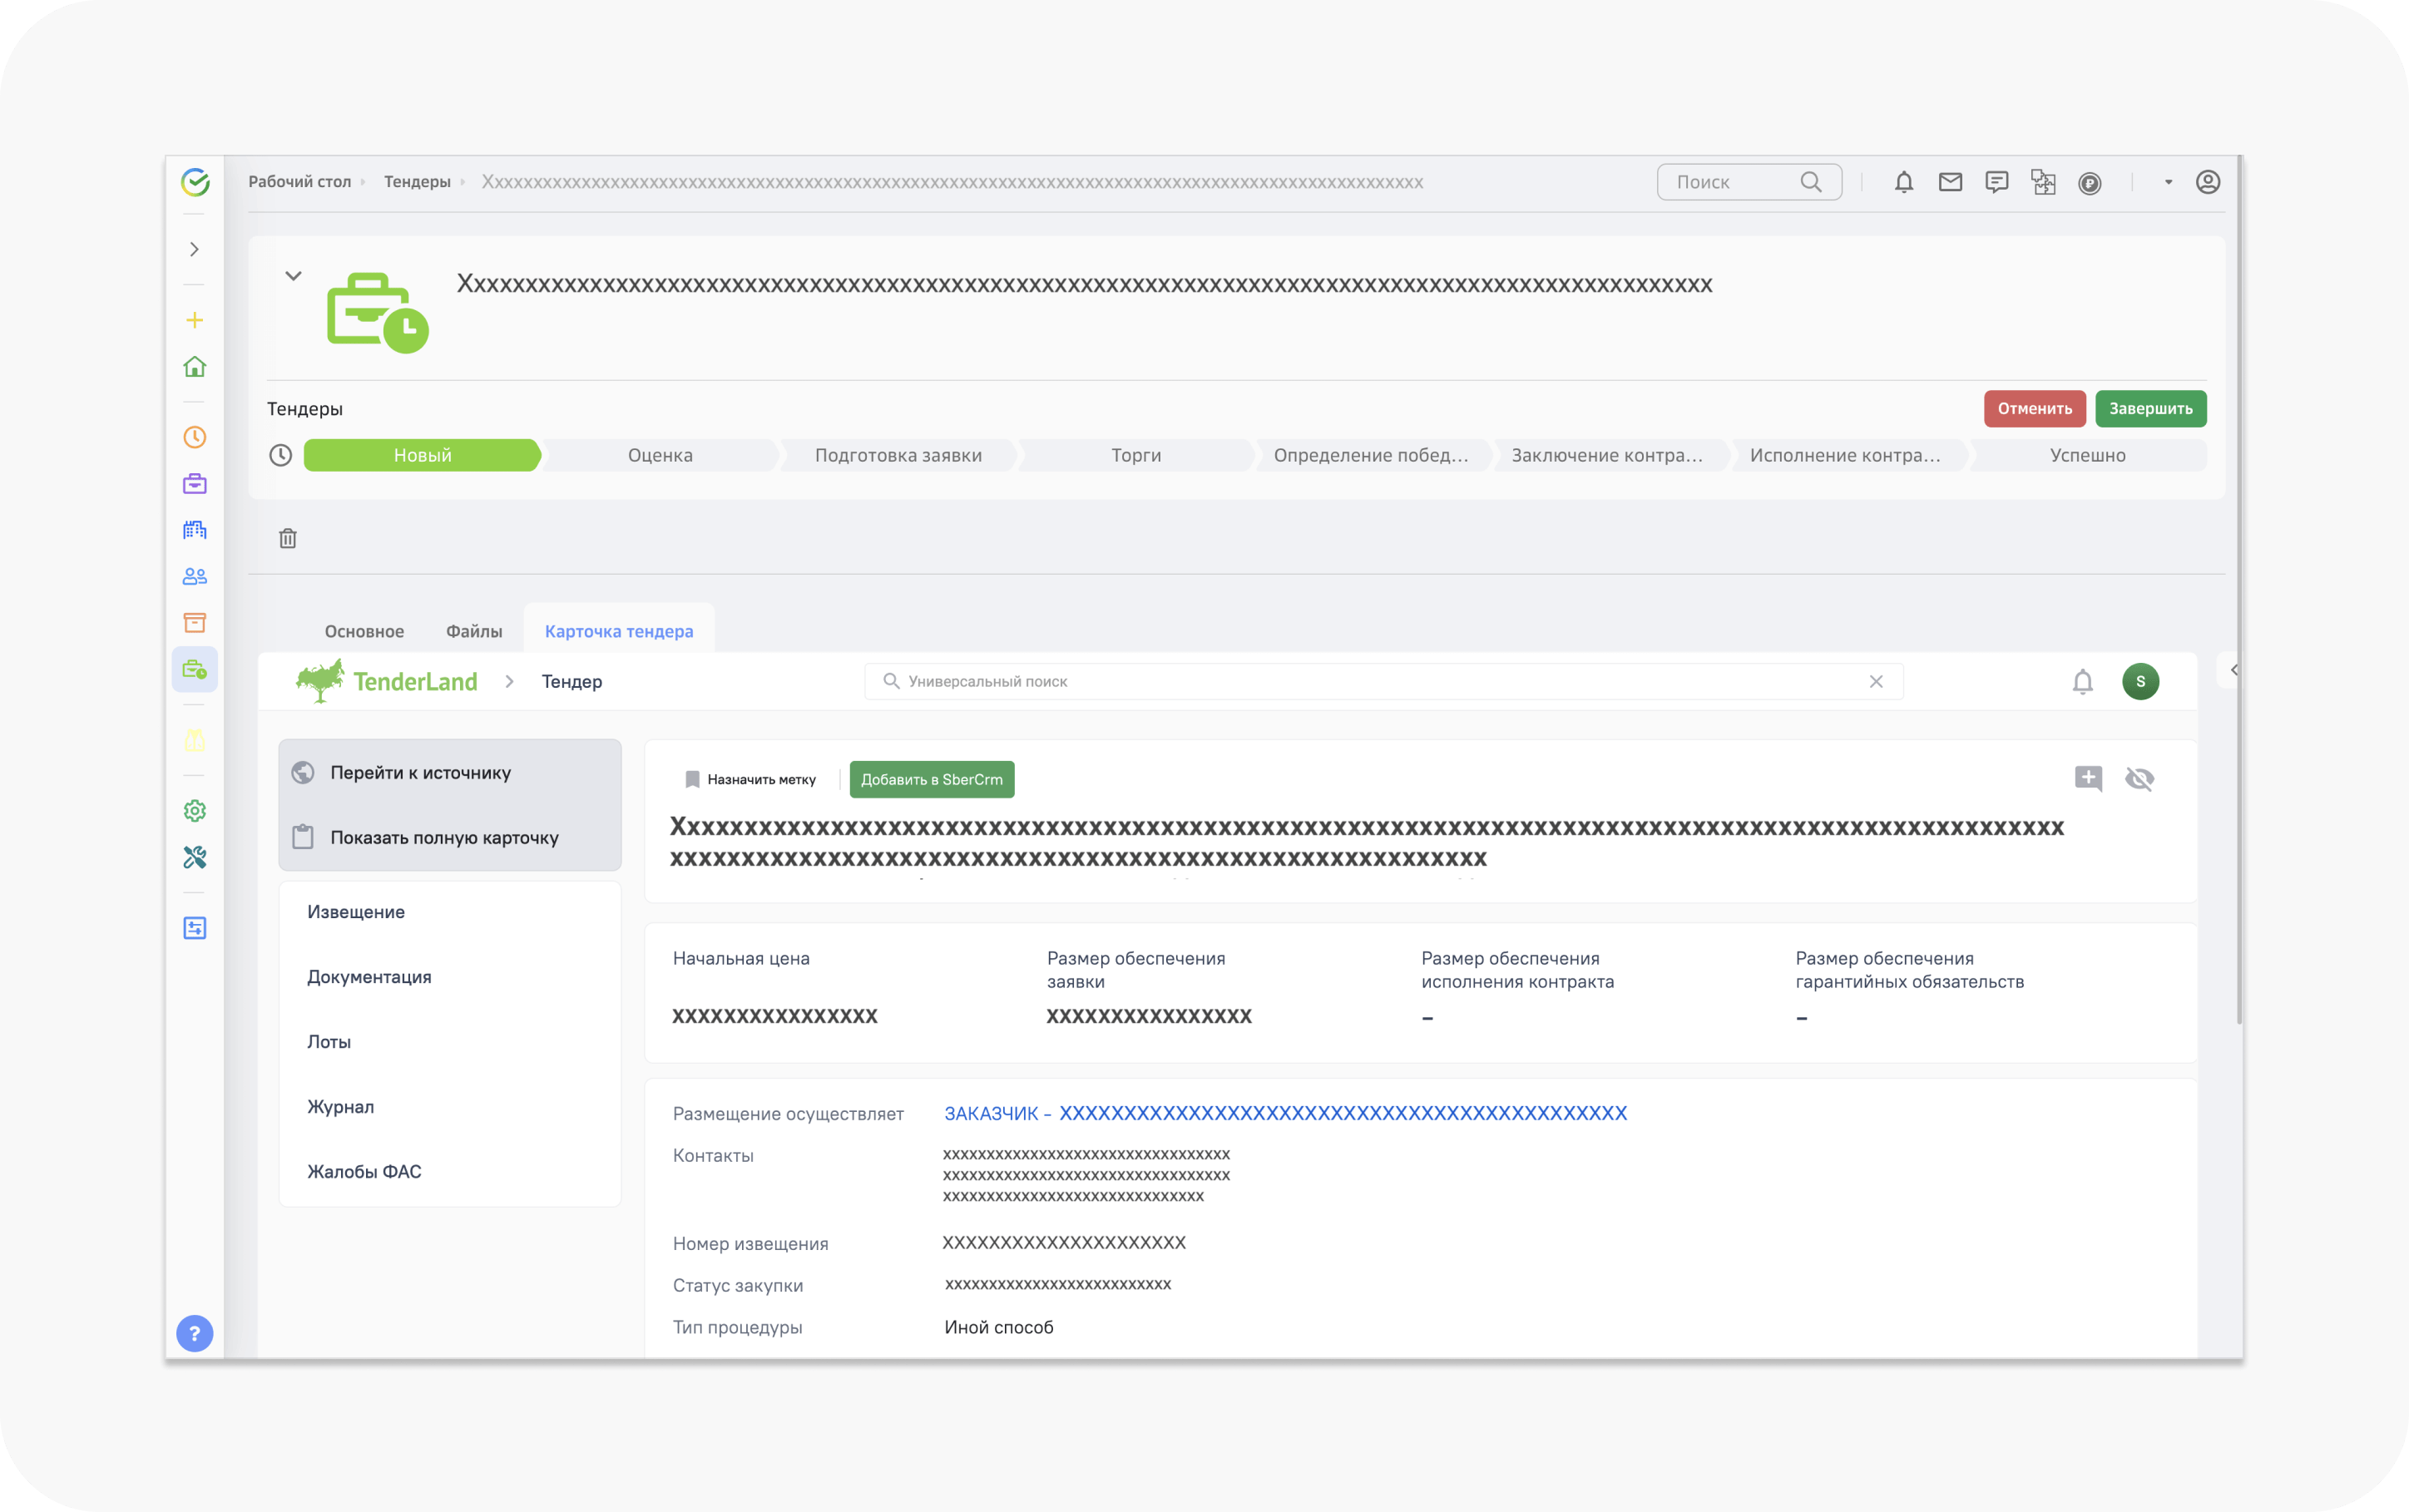Screen dimensions: 2409x1512
Task: Open the orange clock icon in sidebar
Action: click(x=195, y=437)
